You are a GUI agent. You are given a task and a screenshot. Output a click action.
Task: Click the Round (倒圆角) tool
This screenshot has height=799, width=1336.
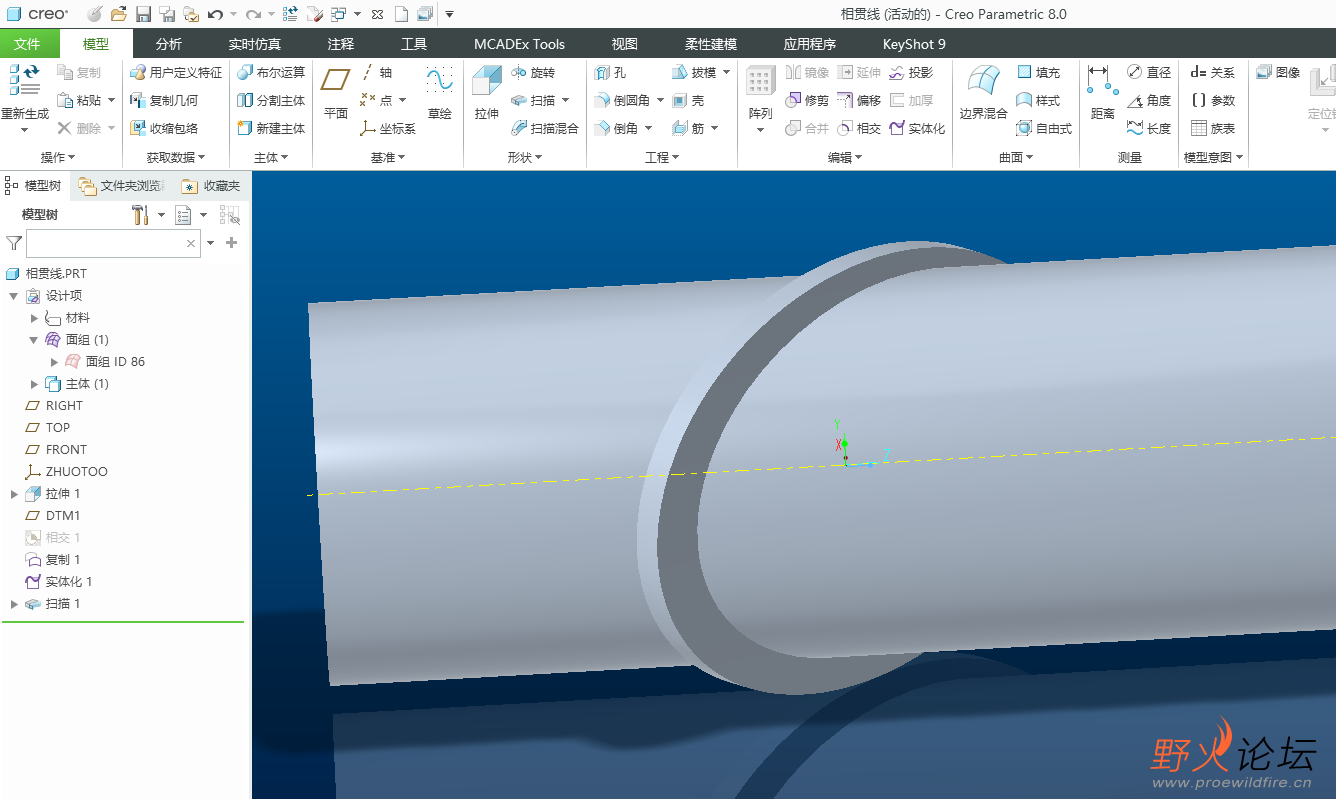[622, 101]
